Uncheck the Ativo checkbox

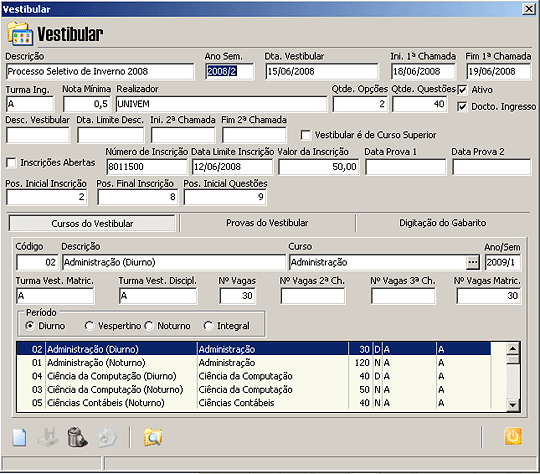tap(462, 90)
